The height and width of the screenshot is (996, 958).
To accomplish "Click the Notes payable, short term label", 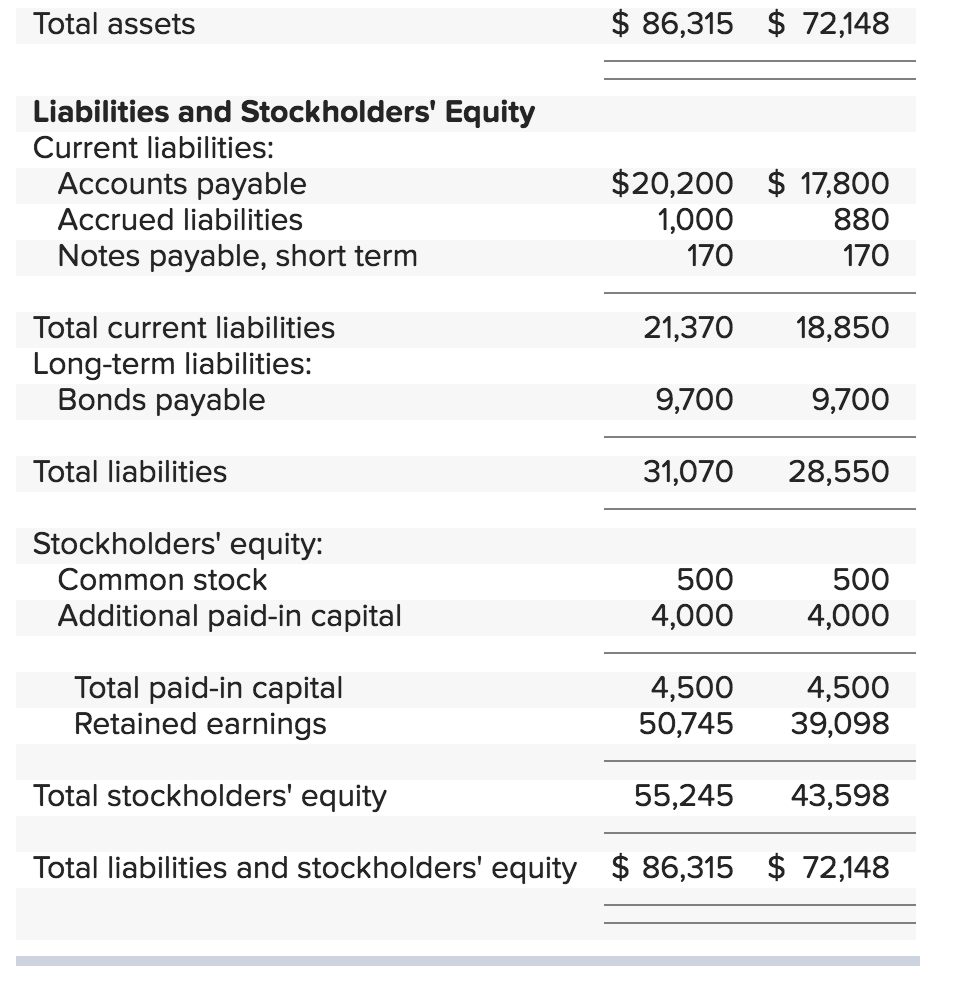I will [x=237, y=256].
